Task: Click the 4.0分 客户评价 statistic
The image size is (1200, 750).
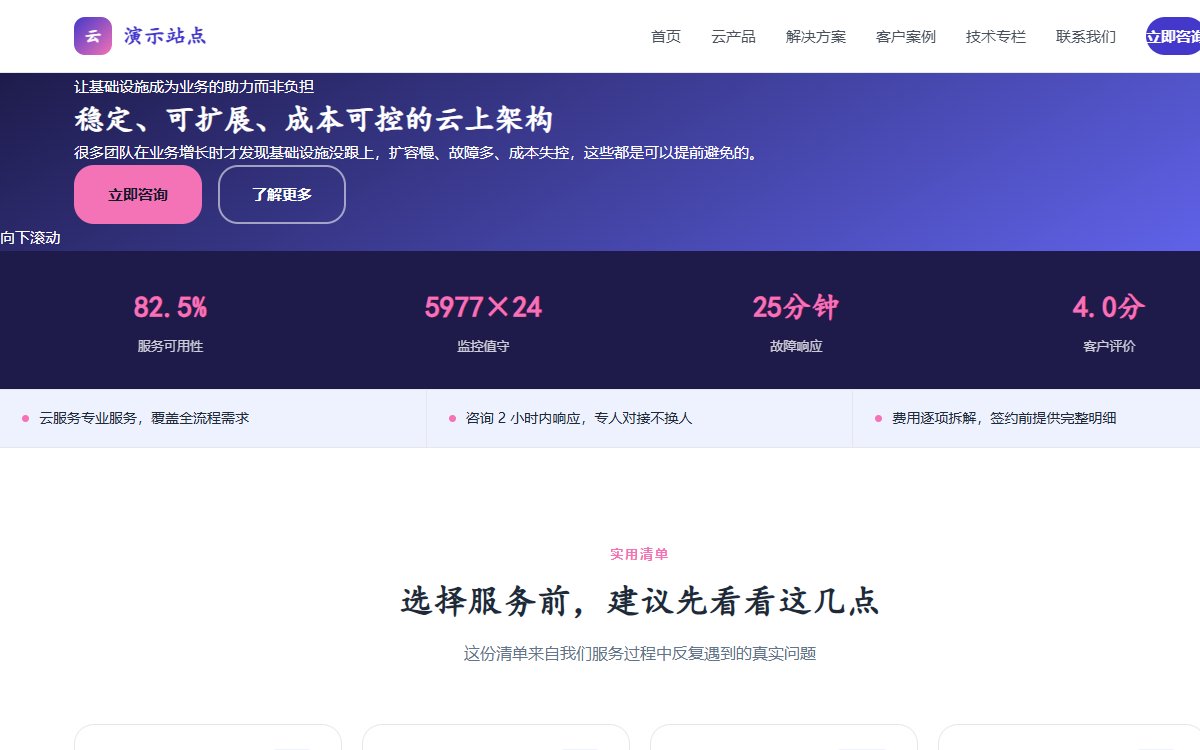Action: (x=1109, y=322)
